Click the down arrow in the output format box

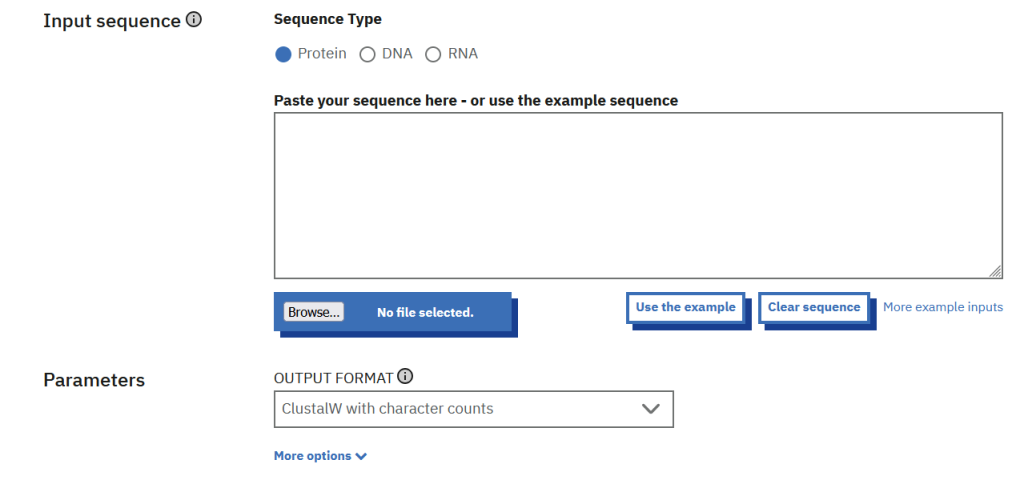[651, 409]
